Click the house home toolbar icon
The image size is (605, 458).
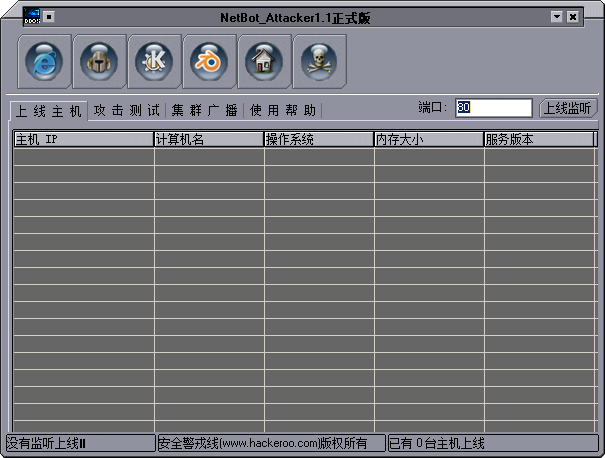264,60
